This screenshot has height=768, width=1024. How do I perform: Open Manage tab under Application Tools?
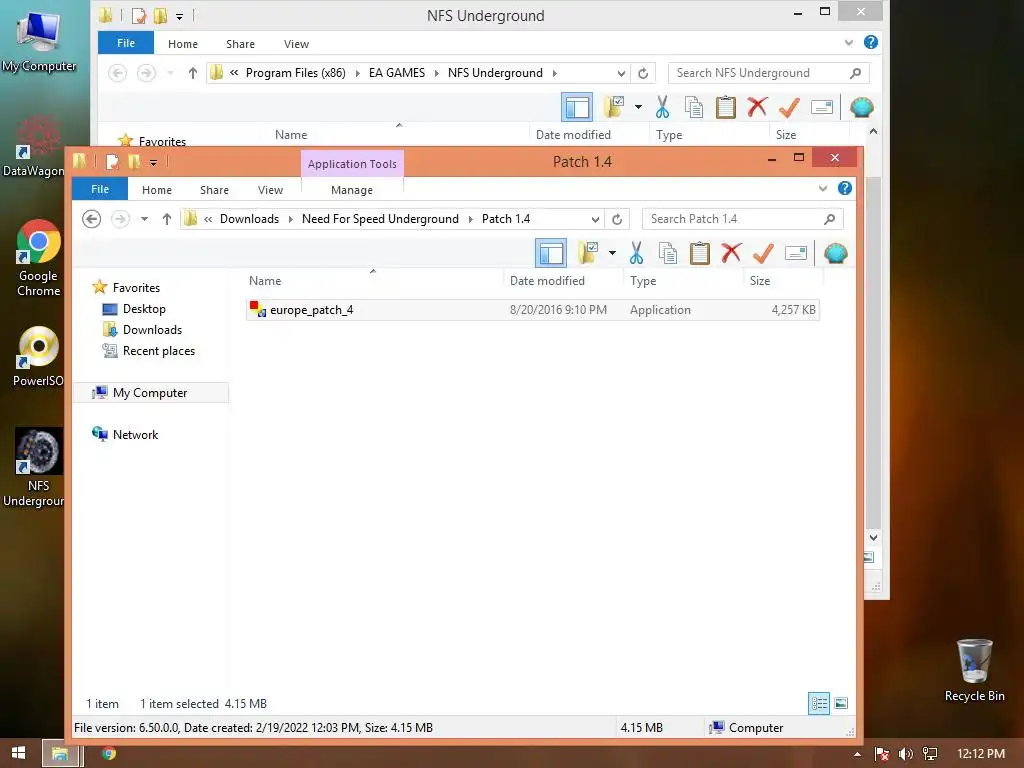(352, 190)
